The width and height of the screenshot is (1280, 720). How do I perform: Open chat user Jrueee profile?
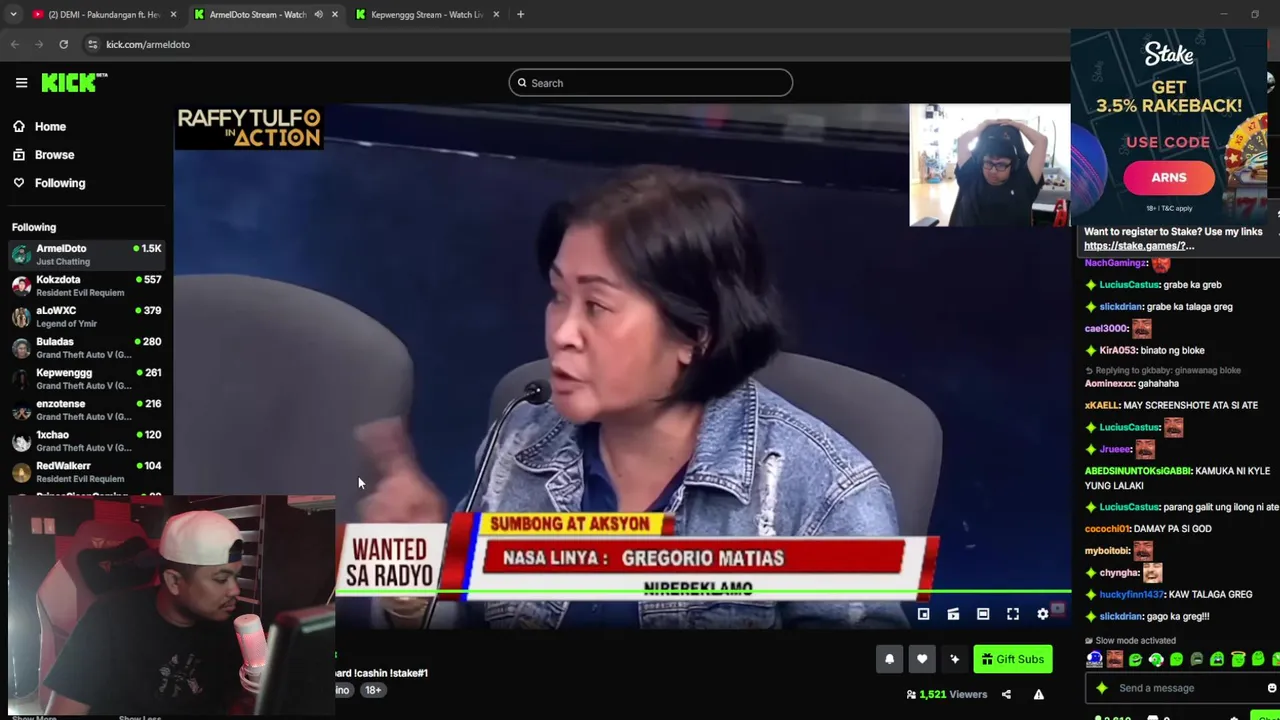pyautogui.click(x=1115, y=450)
